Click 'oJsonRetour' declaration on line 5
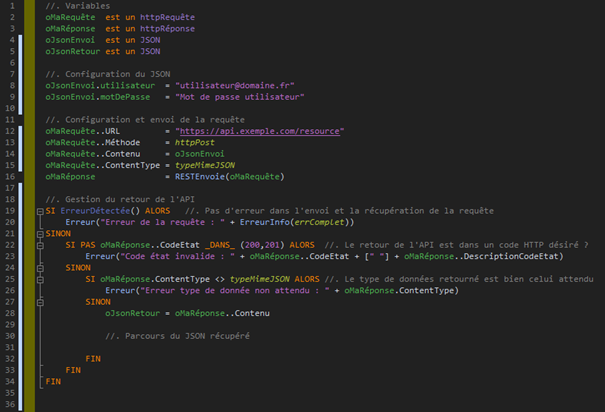 click(x=73, y=51)
